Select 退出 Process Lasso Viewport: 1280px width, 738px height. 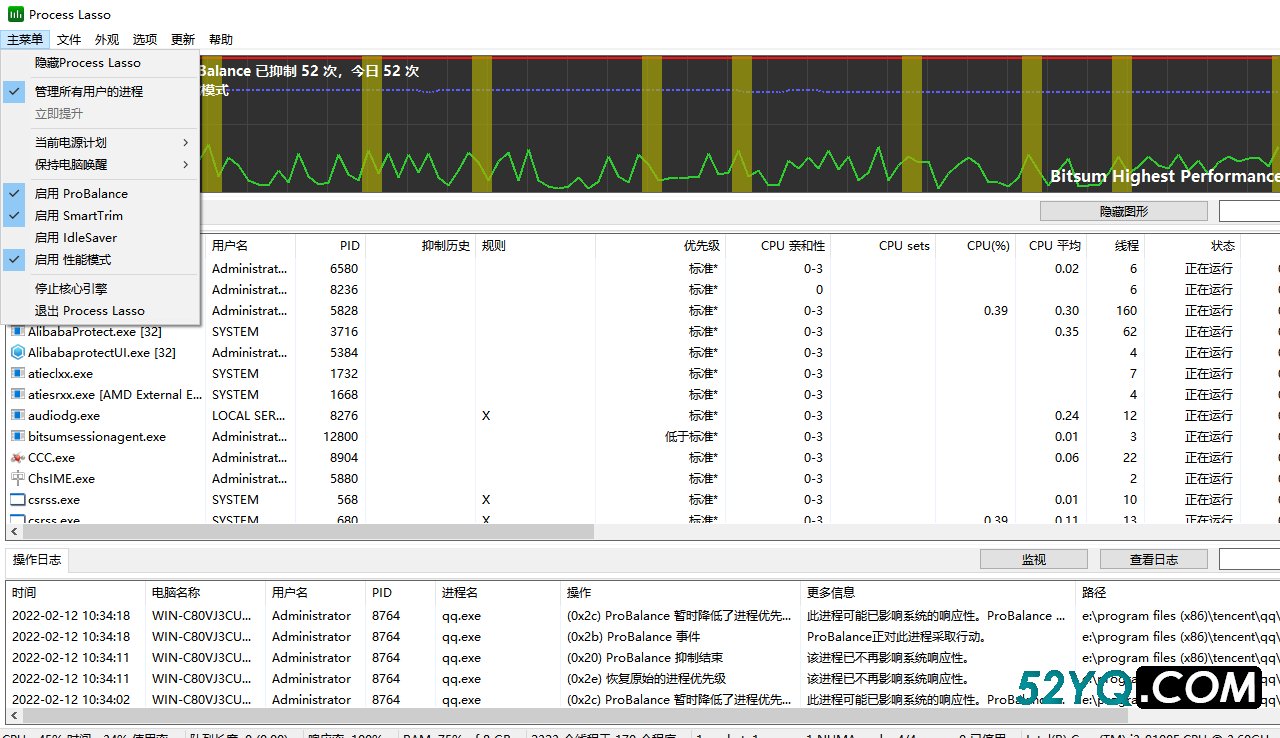point(101,310)
